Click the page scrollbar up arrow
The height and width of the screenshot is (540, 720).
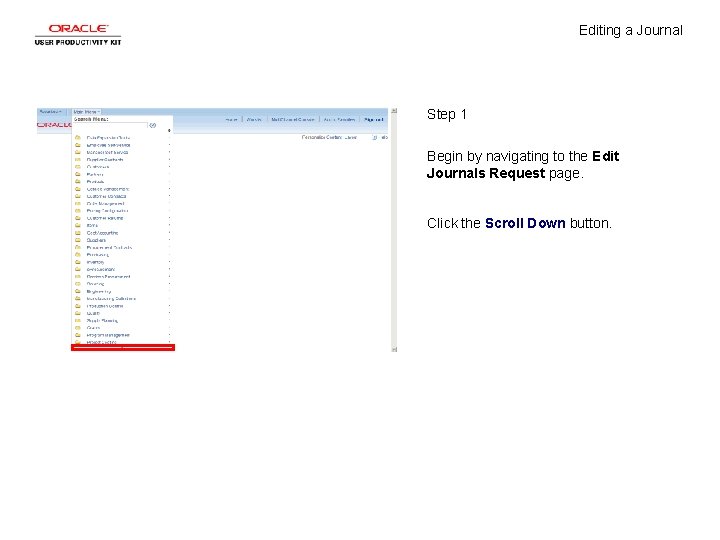point(394,111)
